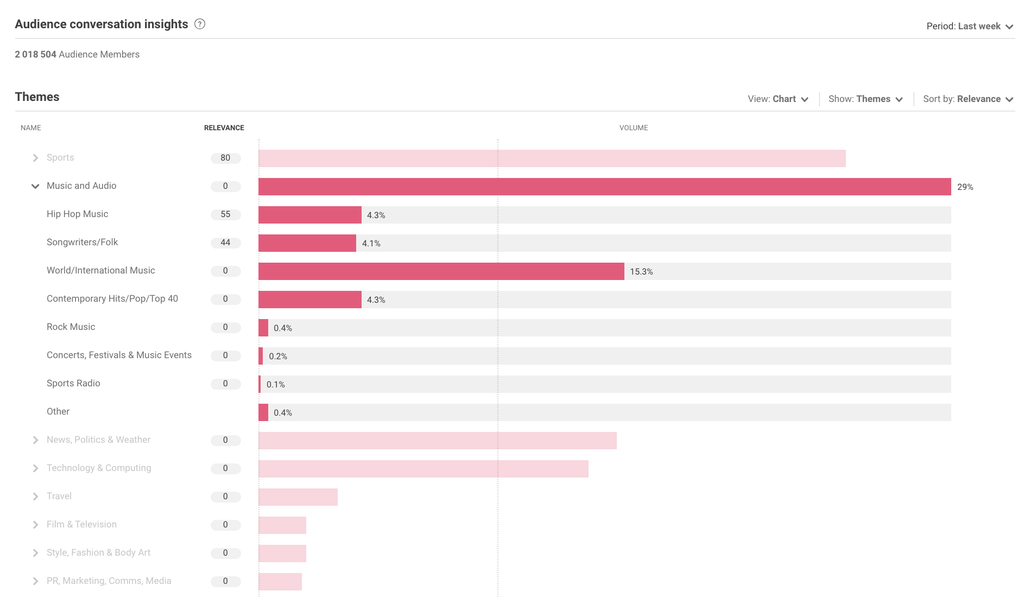Click the World/International Music volume bar
The width and height of the screenshot is (1024, 598).
click(x=440, y=271)
